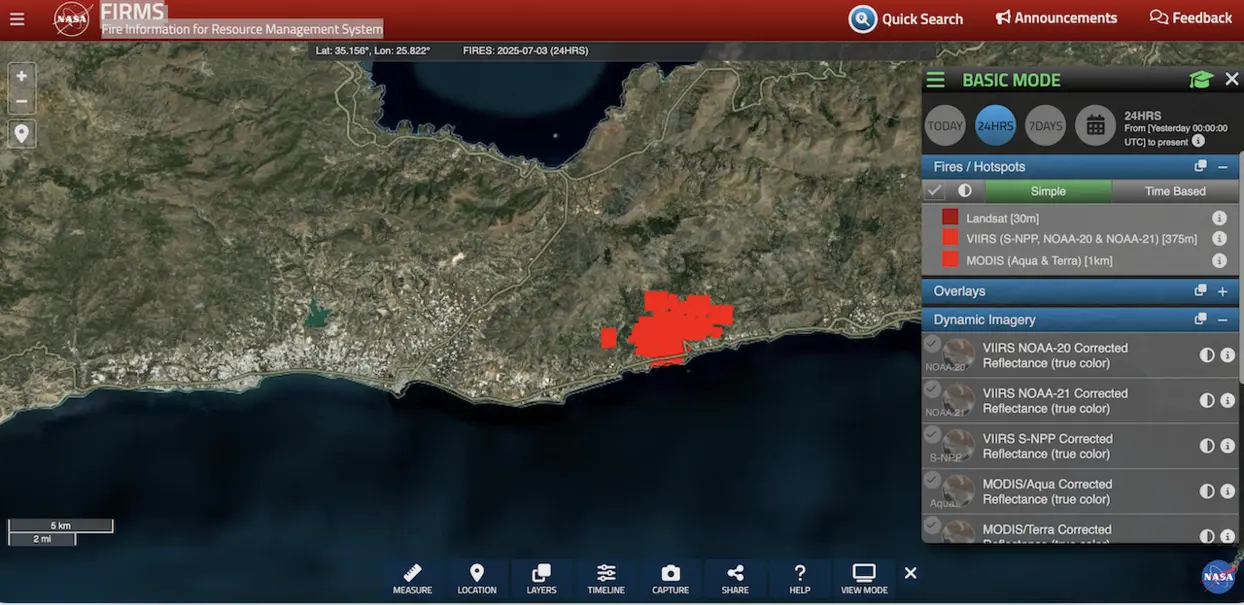Viewport: 1244px width, 605px height.
Task: Enable MODIS/Aqua Corrected Reflectance layer
Action: point(932,481)
